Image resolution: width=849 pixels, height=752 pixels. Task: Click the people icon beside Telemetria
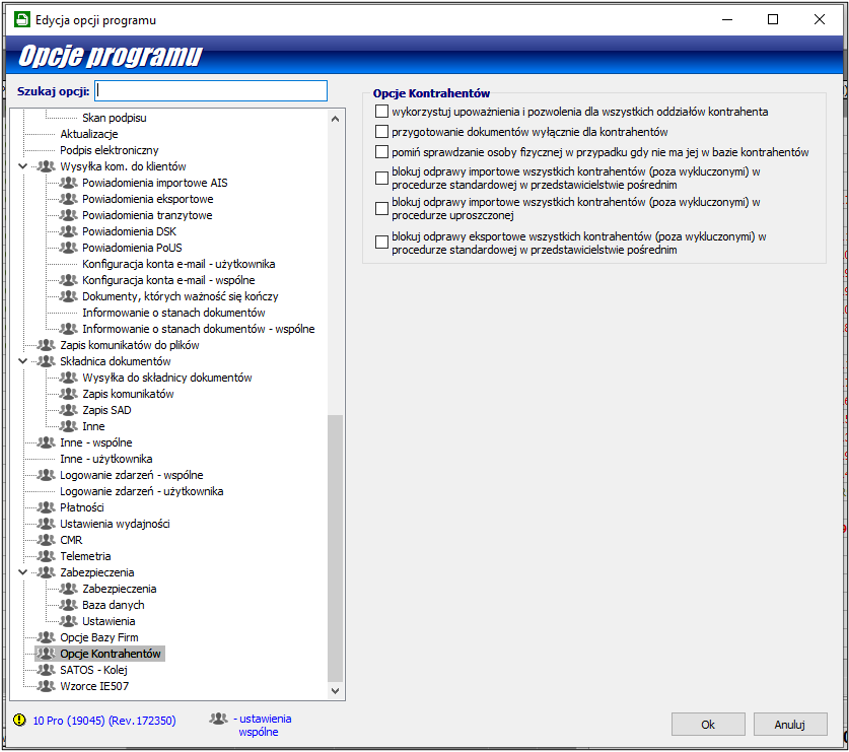tap(46, 556)
